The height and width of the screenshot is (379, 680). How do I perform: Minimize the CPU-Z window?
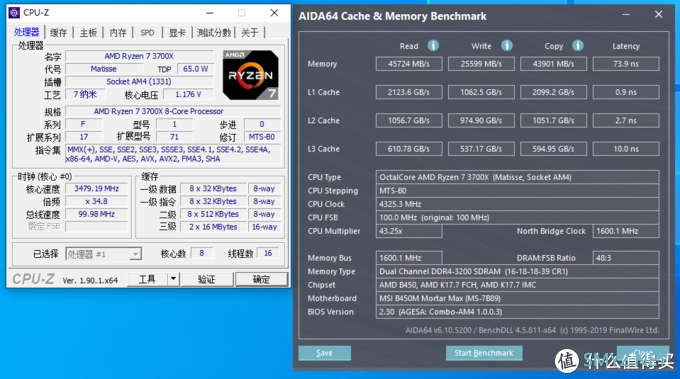tap(210, 13)
